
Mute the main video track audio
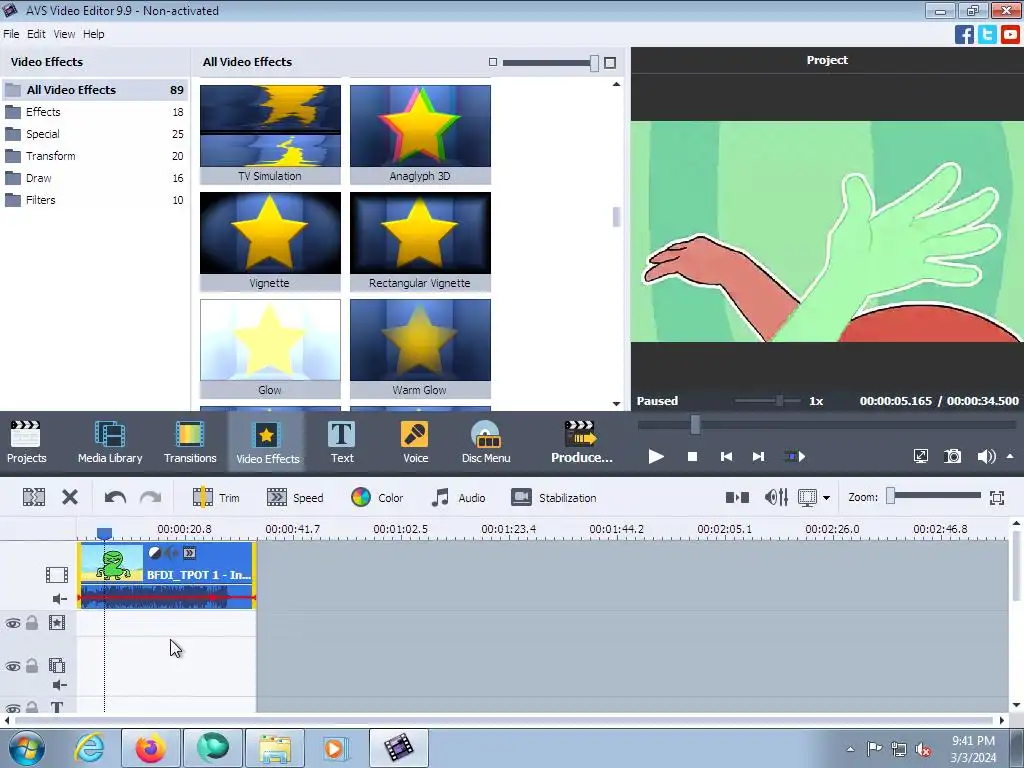[59, 599]
